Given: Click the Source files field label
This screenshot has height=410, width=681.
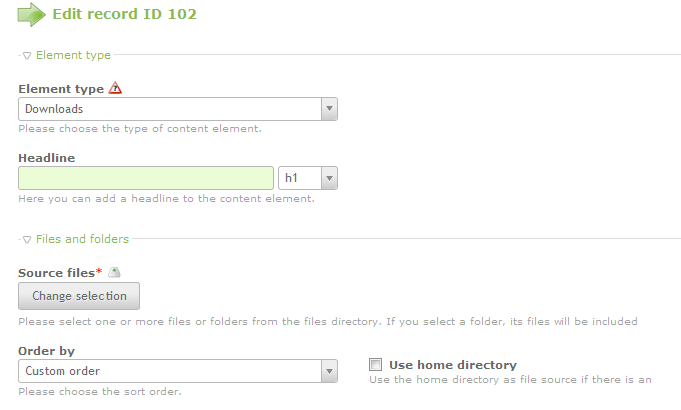Looking at the screenshot, I should coord(58,272).
